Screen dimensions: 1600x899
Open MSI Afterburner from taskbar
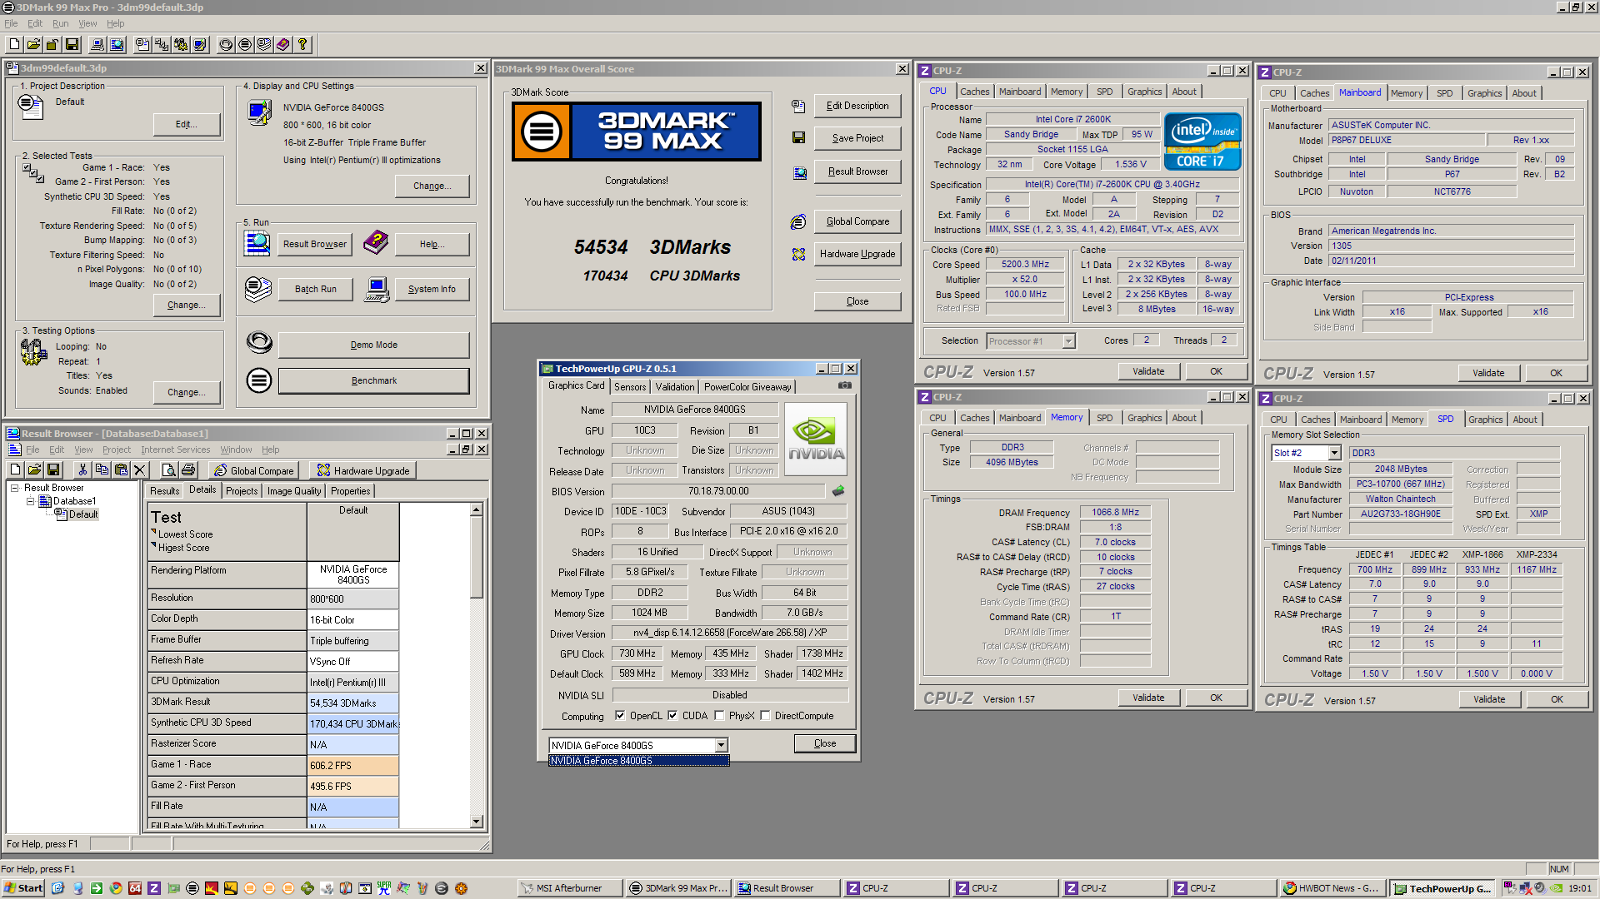point(568,888)
